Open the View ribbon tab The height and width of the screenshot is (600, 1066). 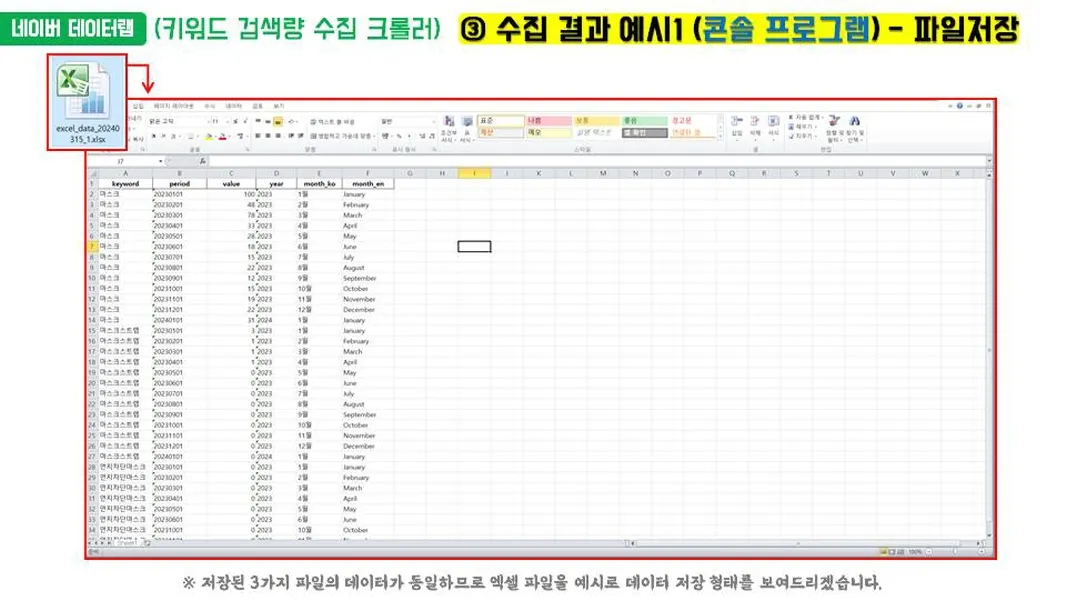279,106
